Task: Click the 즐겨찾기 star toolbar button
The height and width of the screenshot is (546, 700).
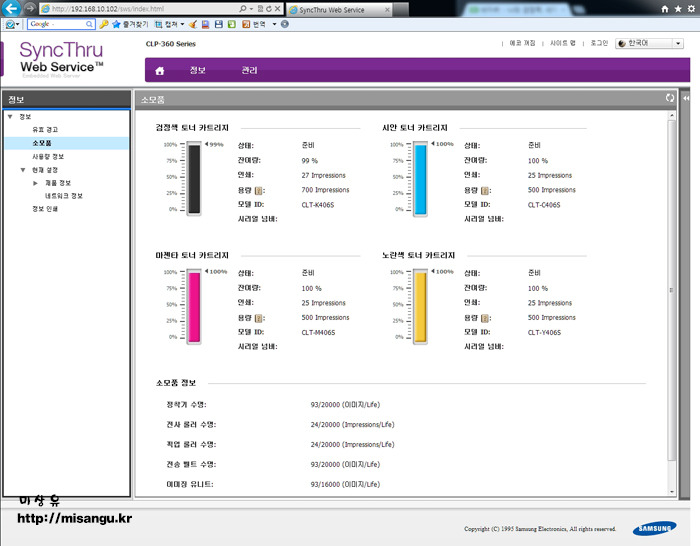Action: (x=130, y=24)
